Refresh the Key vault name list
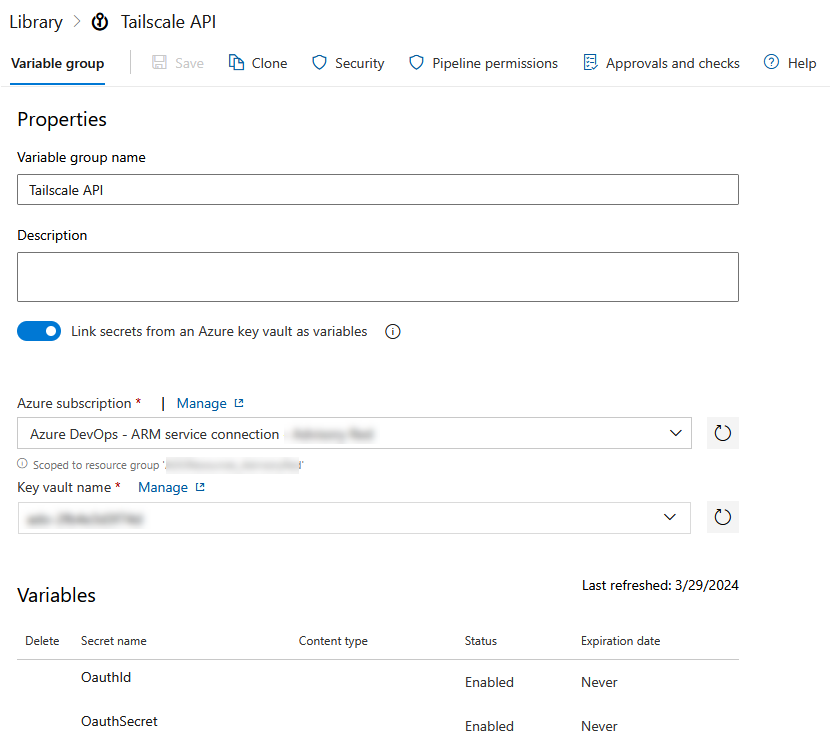The image size is (830, 747). click(x=723, y=517)
